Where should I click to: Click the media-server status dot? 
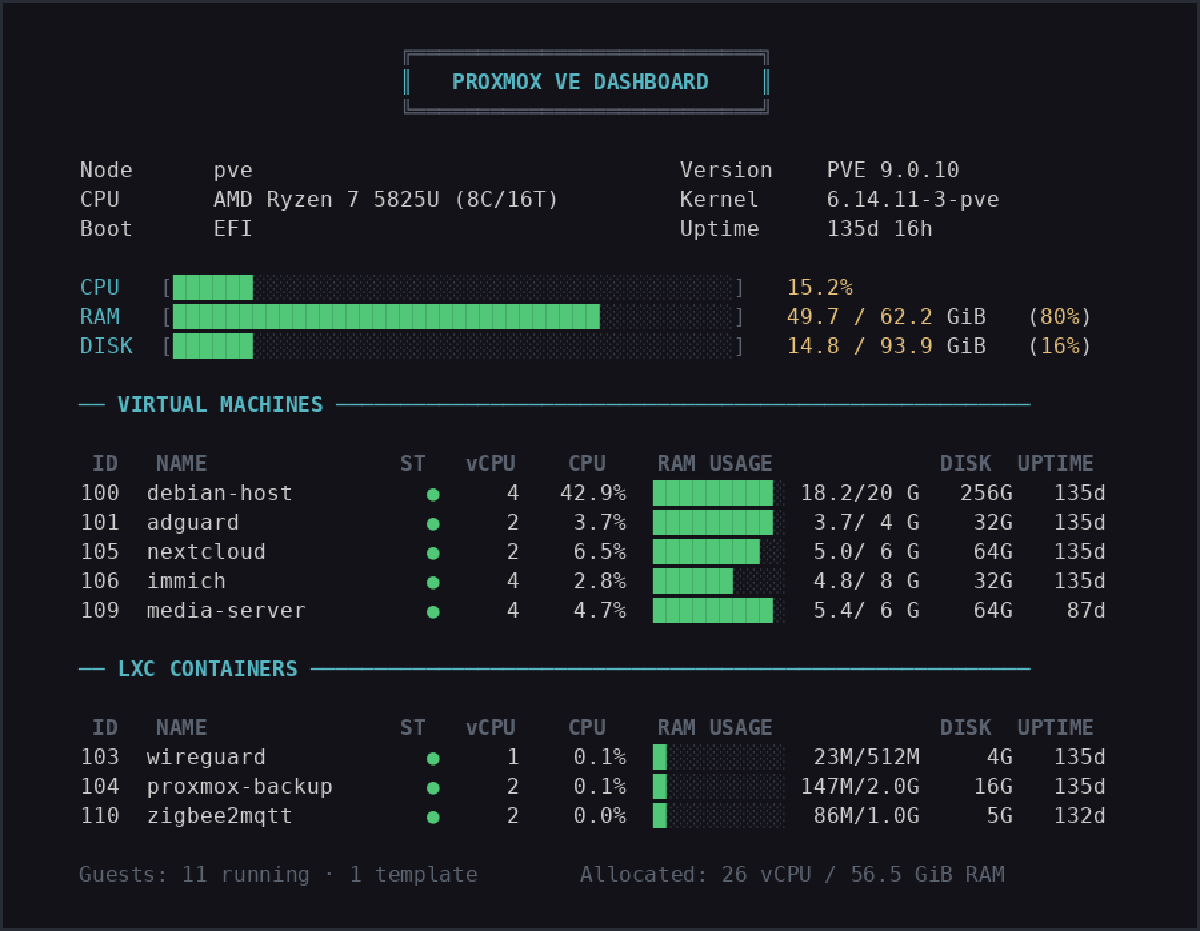click(x=433, y=611)
